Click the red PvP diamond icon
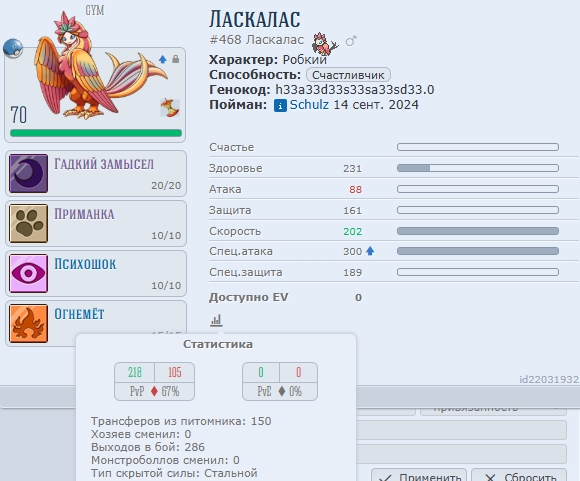 (154, 391)
